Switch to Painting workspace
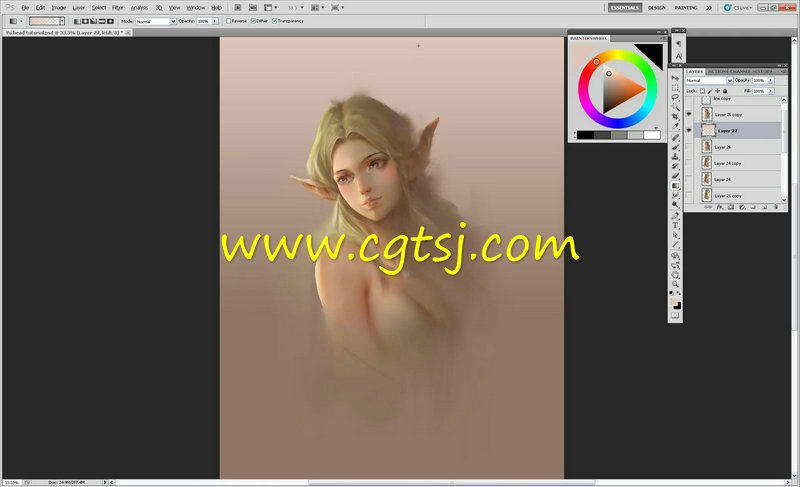The width and height of the screenshot is (800, 487). point(686,8)
